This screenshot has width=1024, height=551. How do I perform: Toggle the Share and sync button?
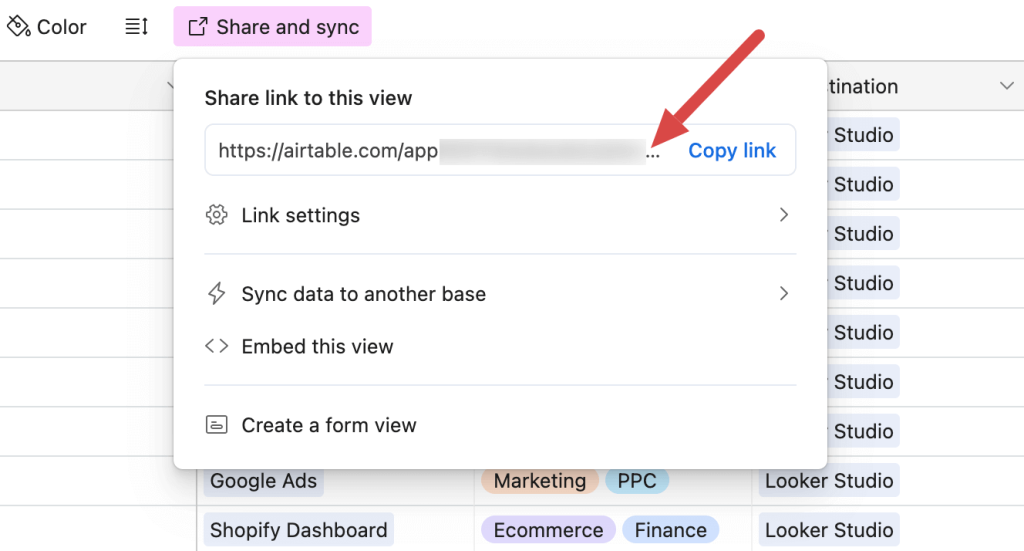(272, 27)
